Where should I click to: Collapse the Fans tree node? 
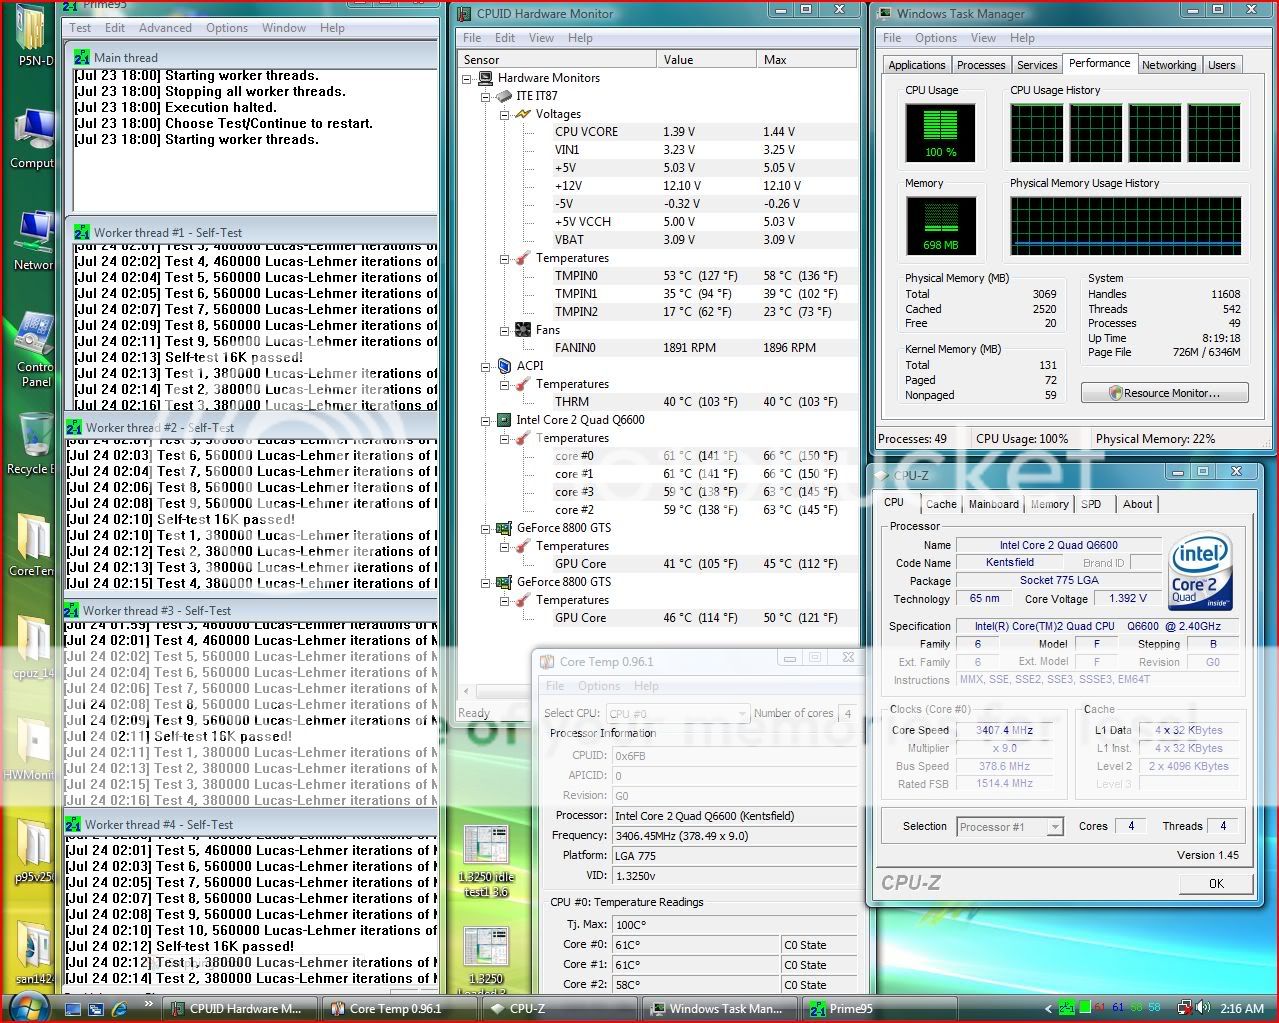[504, 330]
